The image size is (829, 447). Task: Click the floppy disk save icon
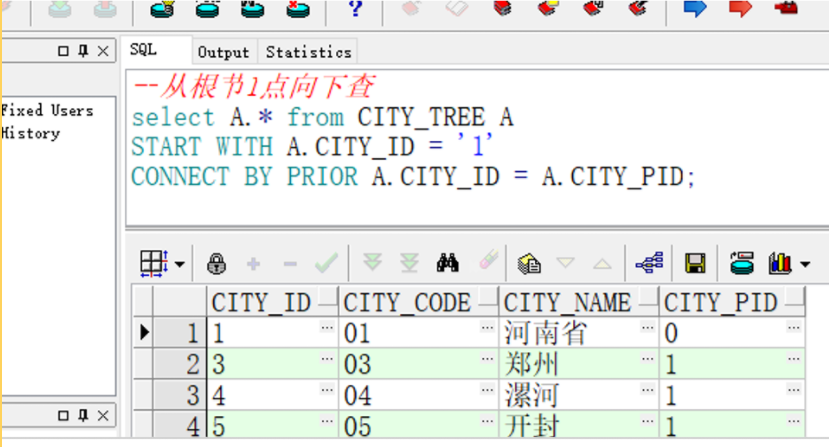click(x=695, y=263)
